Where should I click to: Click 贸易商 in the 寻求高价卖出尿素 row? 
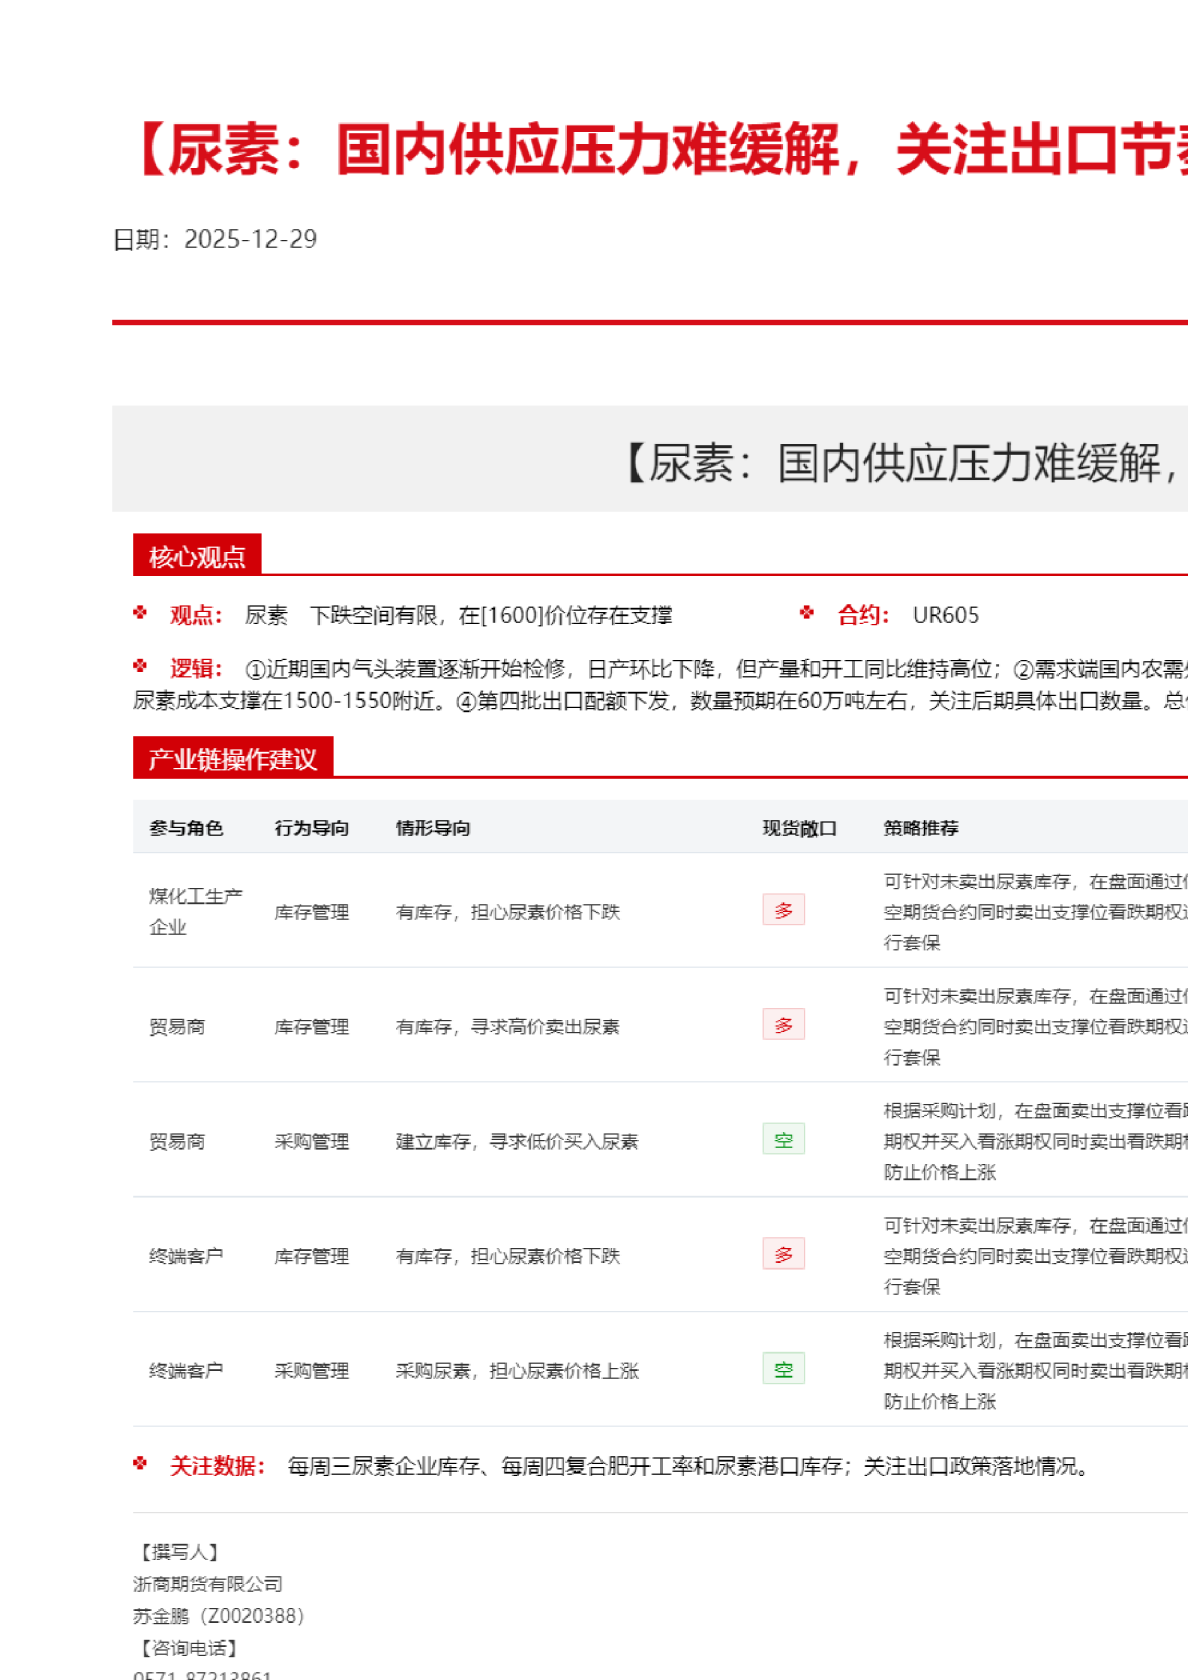pos(177,1027)
